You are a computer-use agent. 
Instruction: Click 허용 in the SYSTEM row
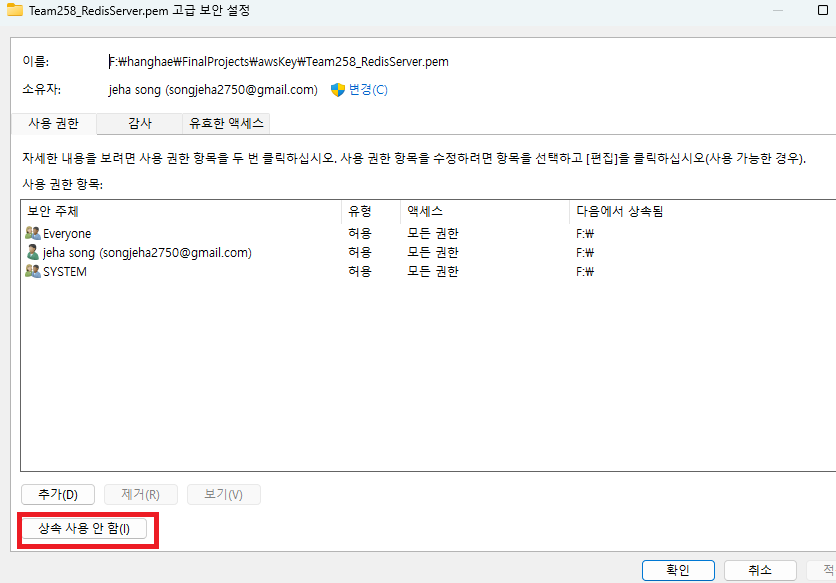(x=360, y=271)
